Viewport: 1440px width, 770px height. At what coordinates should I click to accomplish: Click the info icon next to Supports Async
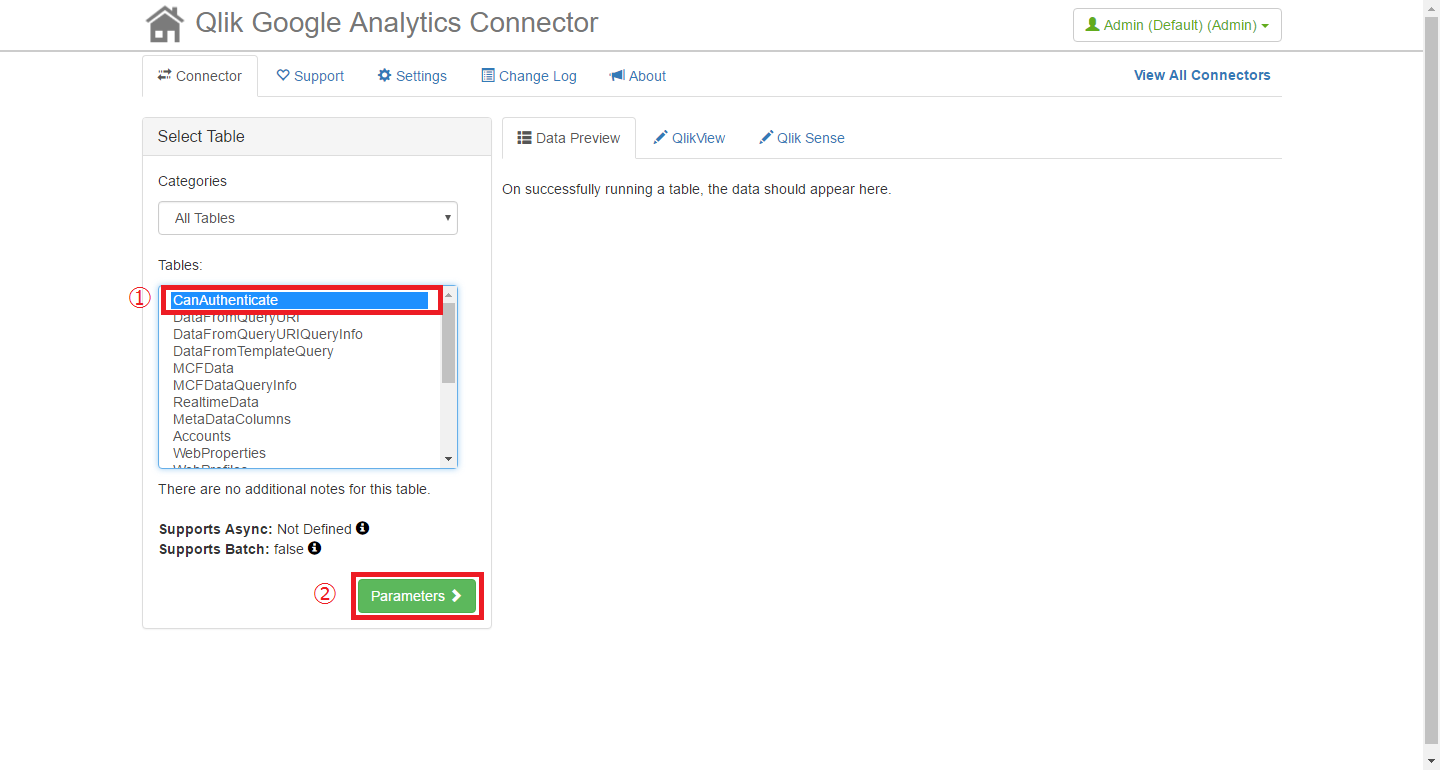point(363,528)
